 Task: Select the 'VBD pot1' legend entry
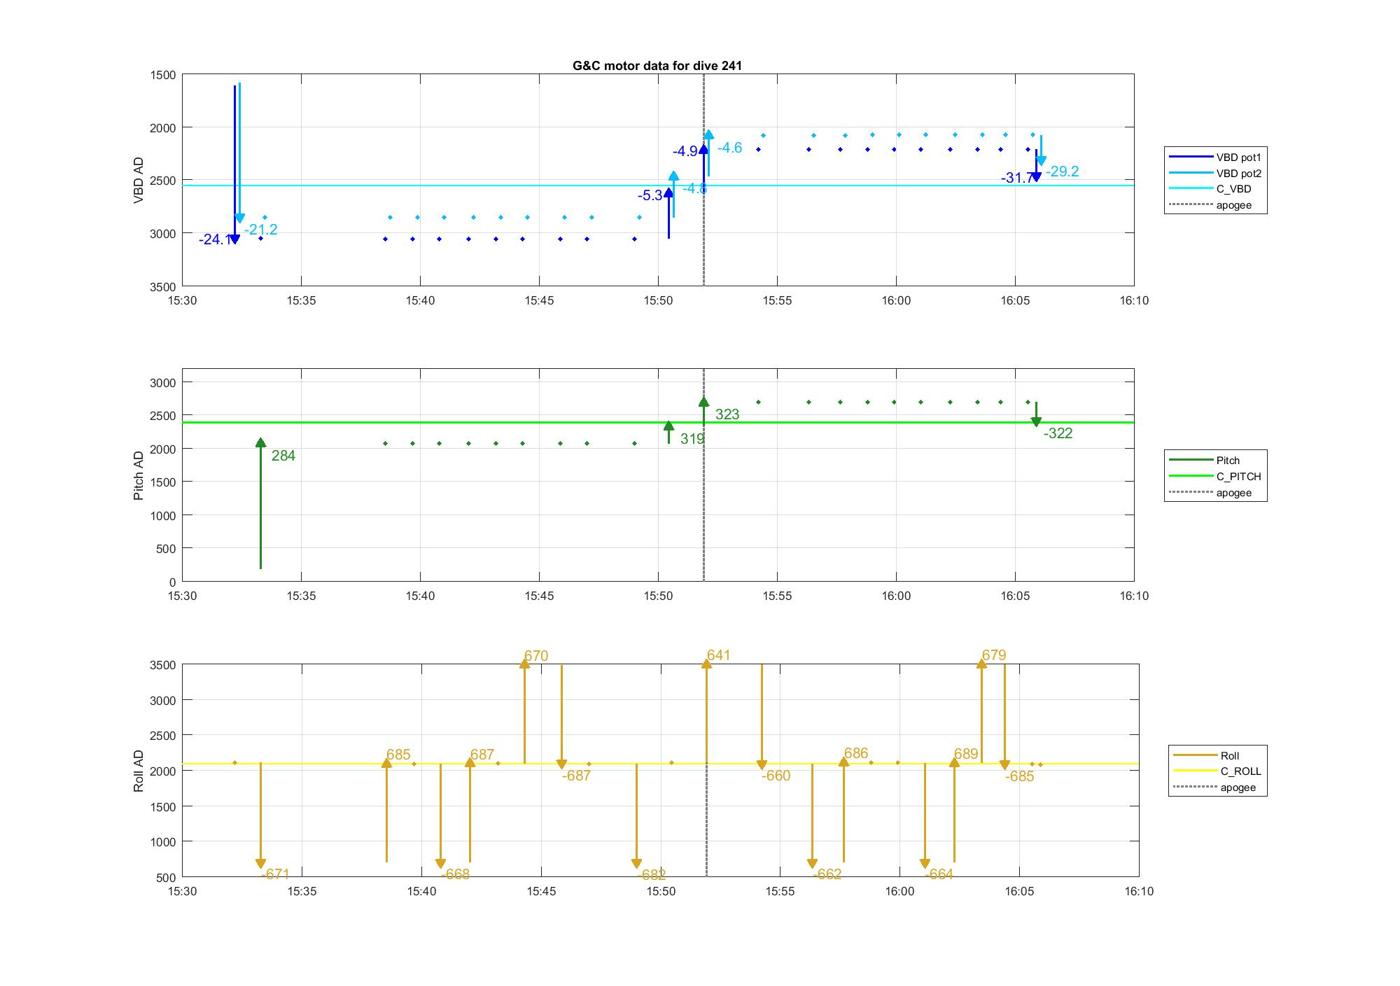pos(1215,157)
